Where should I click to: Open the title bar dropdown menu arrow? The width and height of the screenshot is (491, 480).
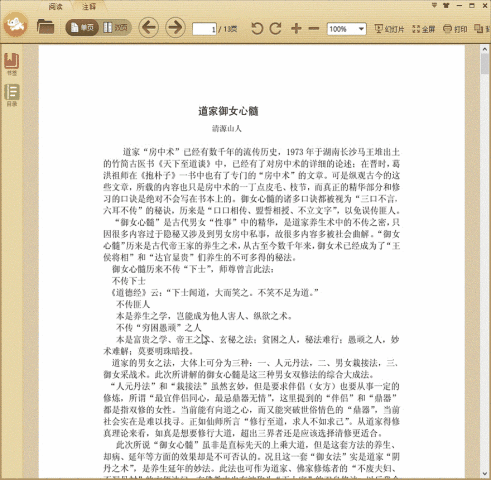click(x=434, y=5)
